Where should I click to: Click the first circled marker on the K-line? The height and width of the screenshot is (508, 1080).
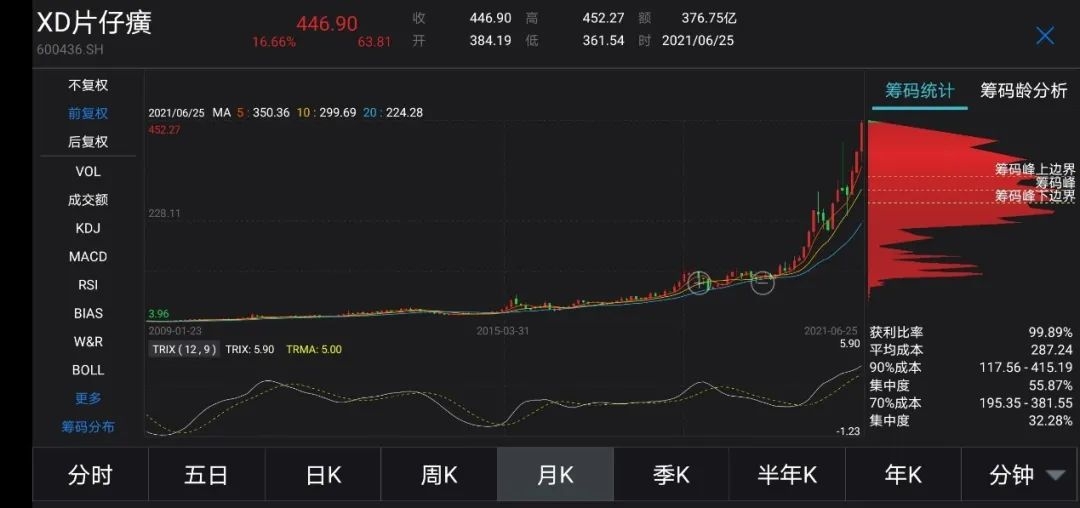tap(699, 283)
